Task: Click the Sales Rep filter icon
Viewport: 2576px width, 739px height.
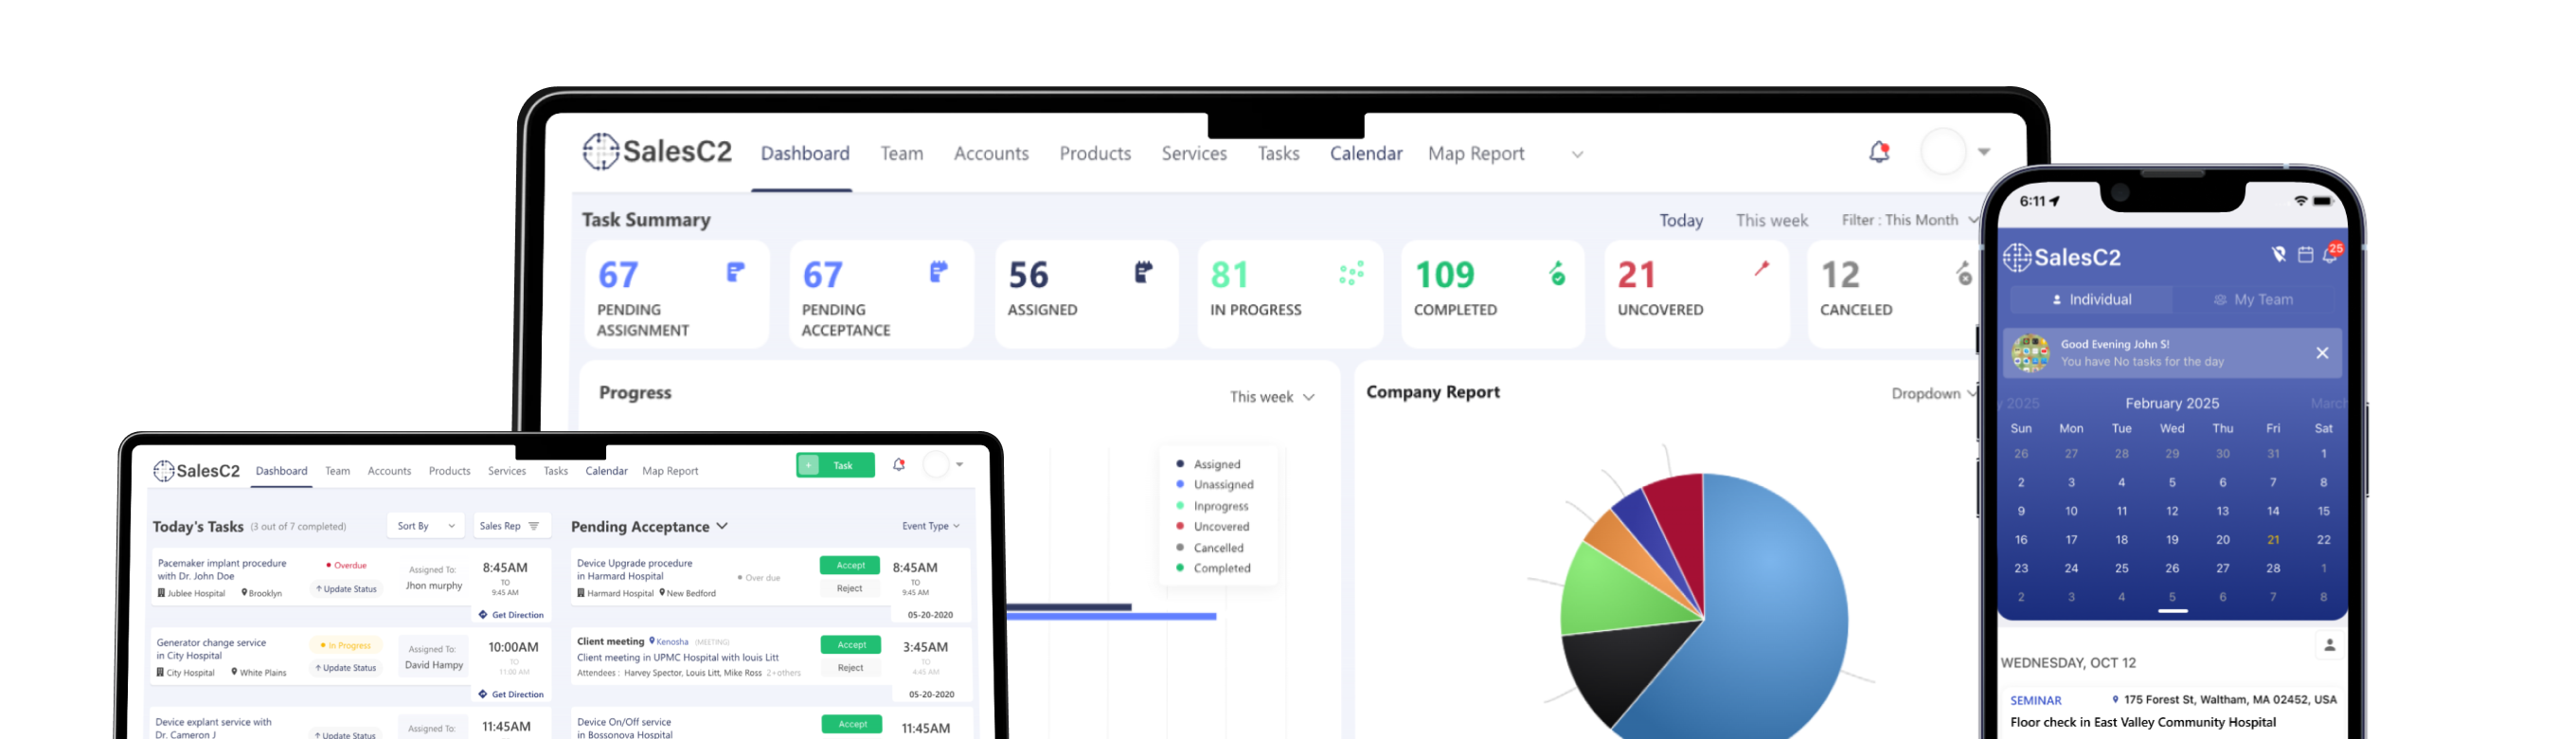Action: [534, 526]
